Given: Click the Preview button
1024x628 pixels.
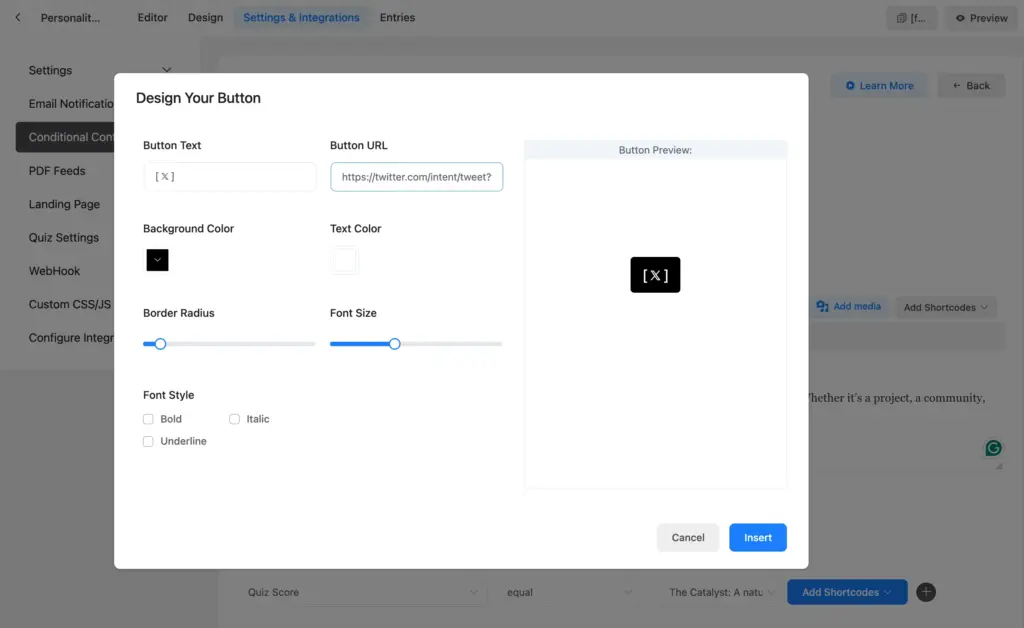Looking at the screenshot, I should point(982,18).
